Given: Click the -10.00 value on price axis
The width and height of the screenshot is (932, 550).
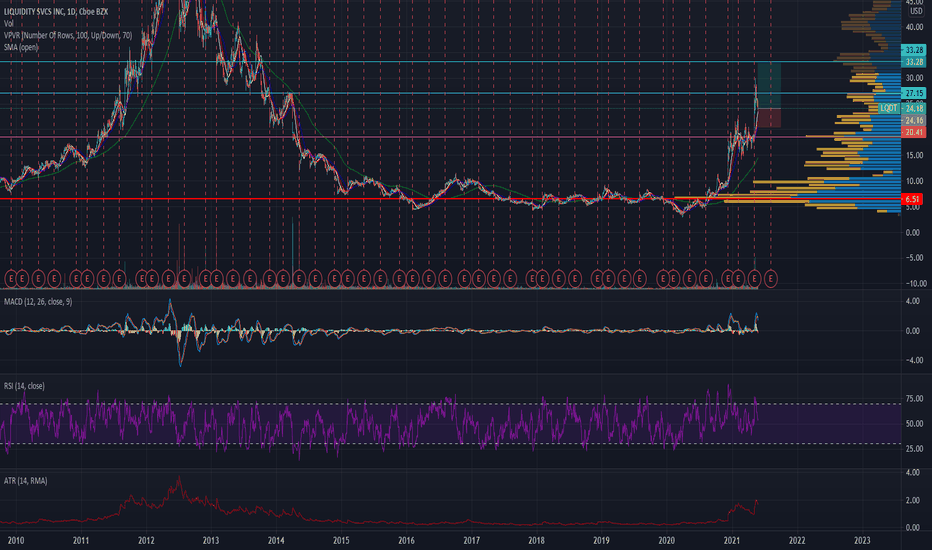Looking at the screenshot, I should coord(914,284).
